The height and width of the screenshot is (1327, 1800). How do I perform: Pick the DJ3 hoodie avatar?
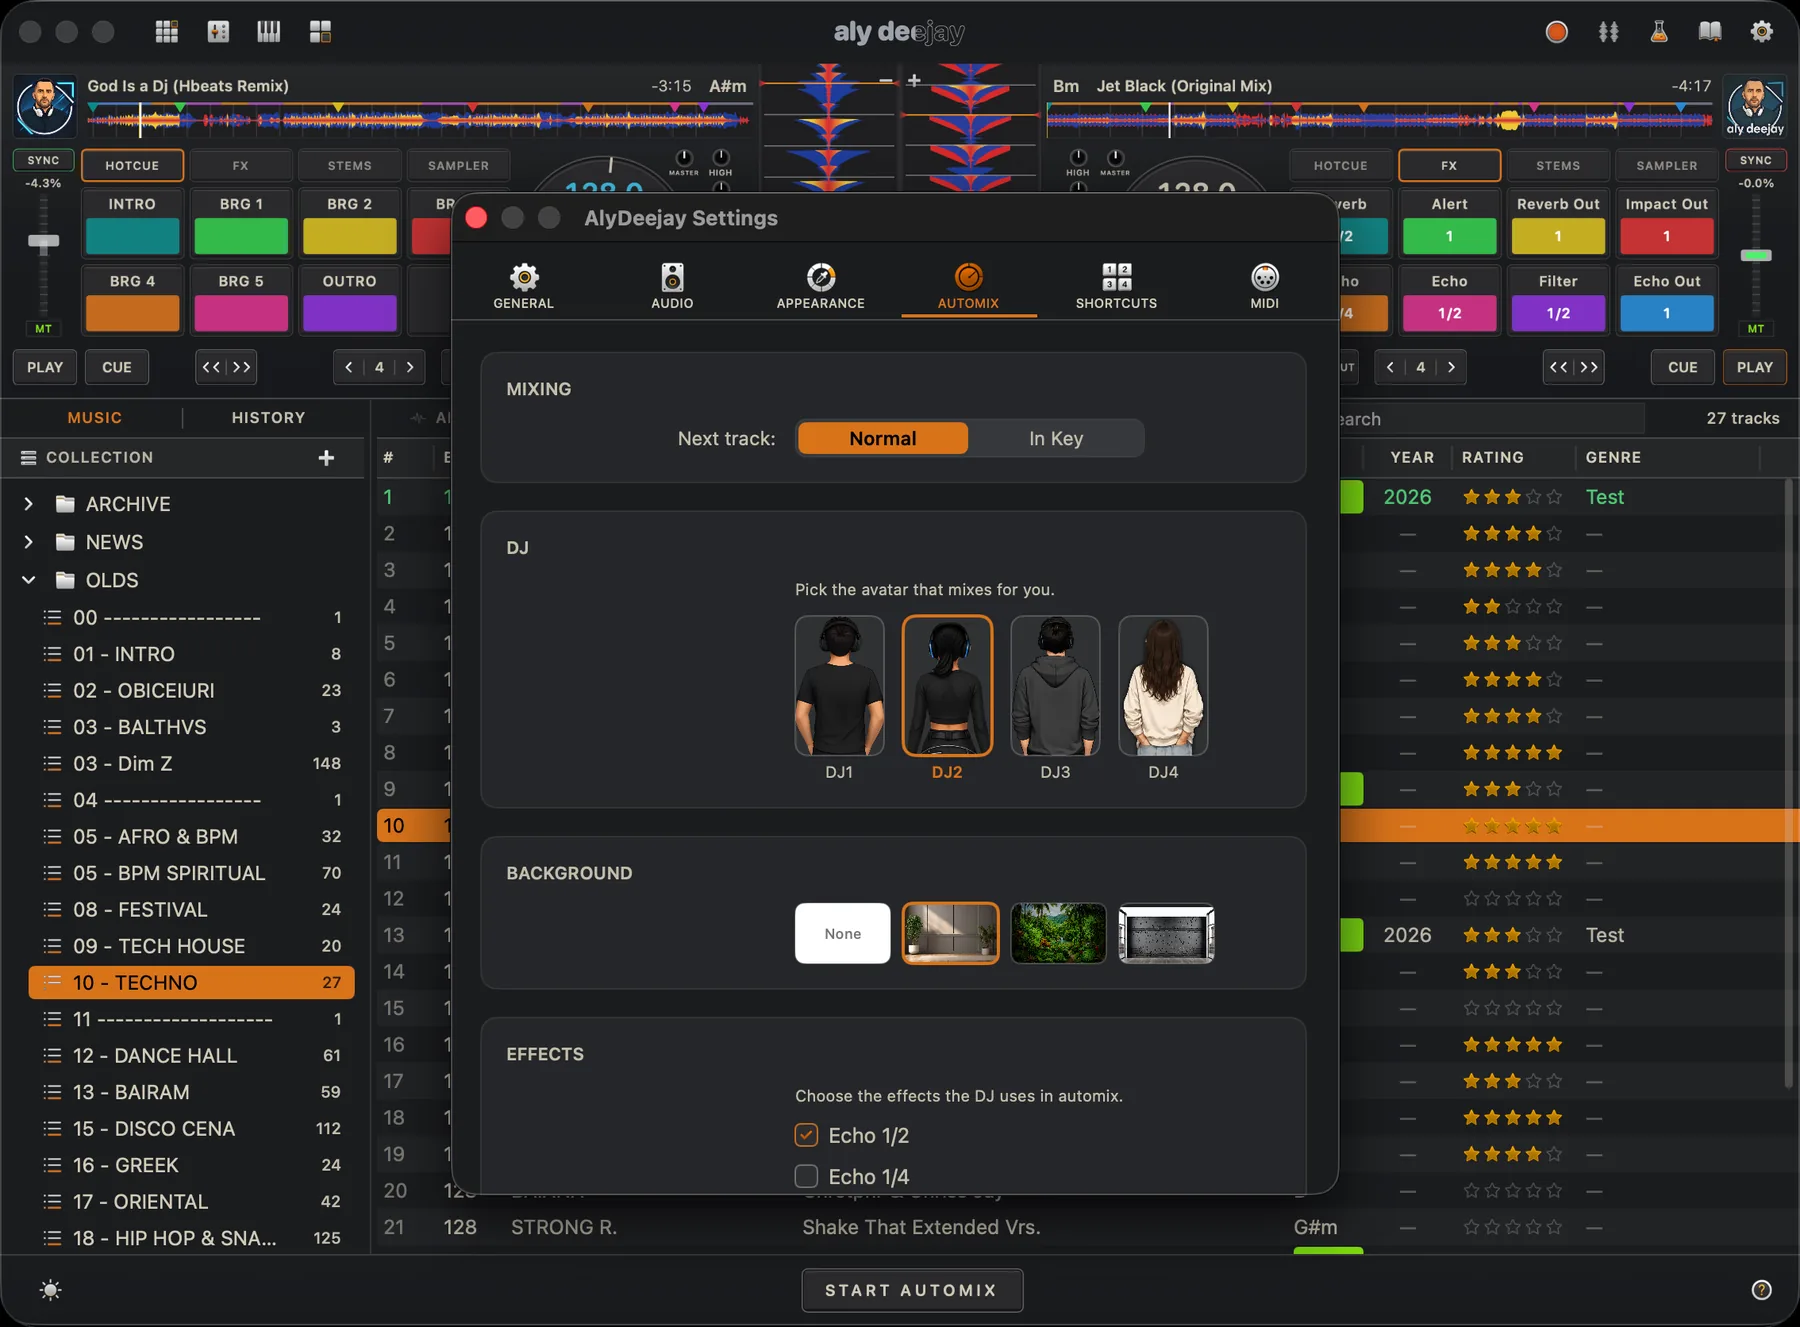tap(1055, 686)
